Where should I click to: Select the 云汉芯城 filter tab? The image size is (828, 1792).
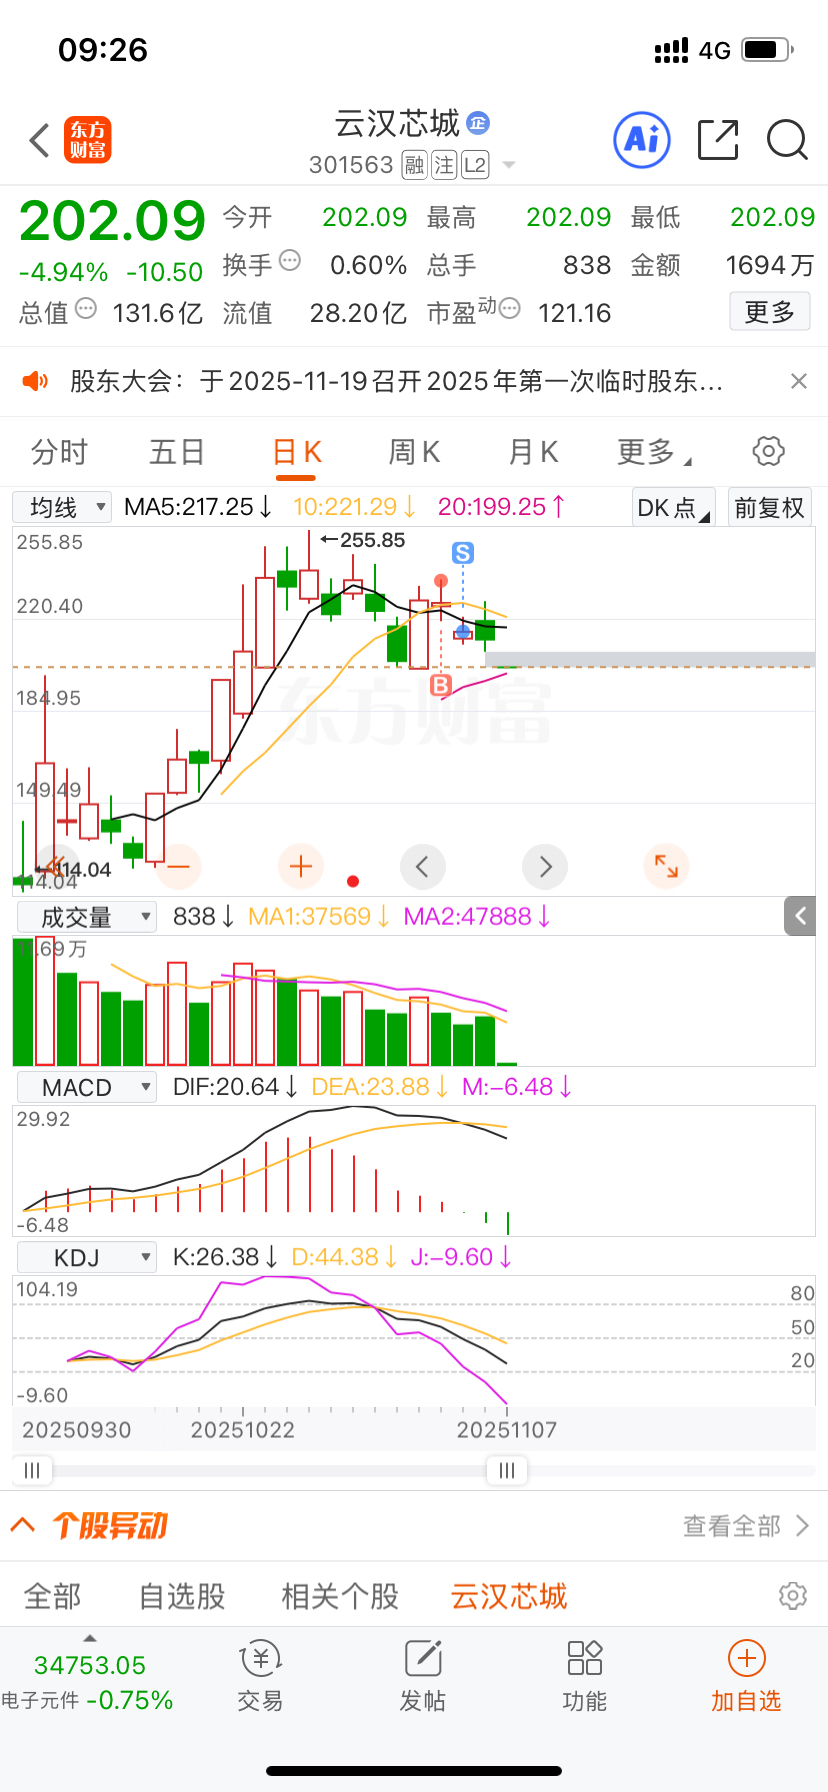point(509,1596)
